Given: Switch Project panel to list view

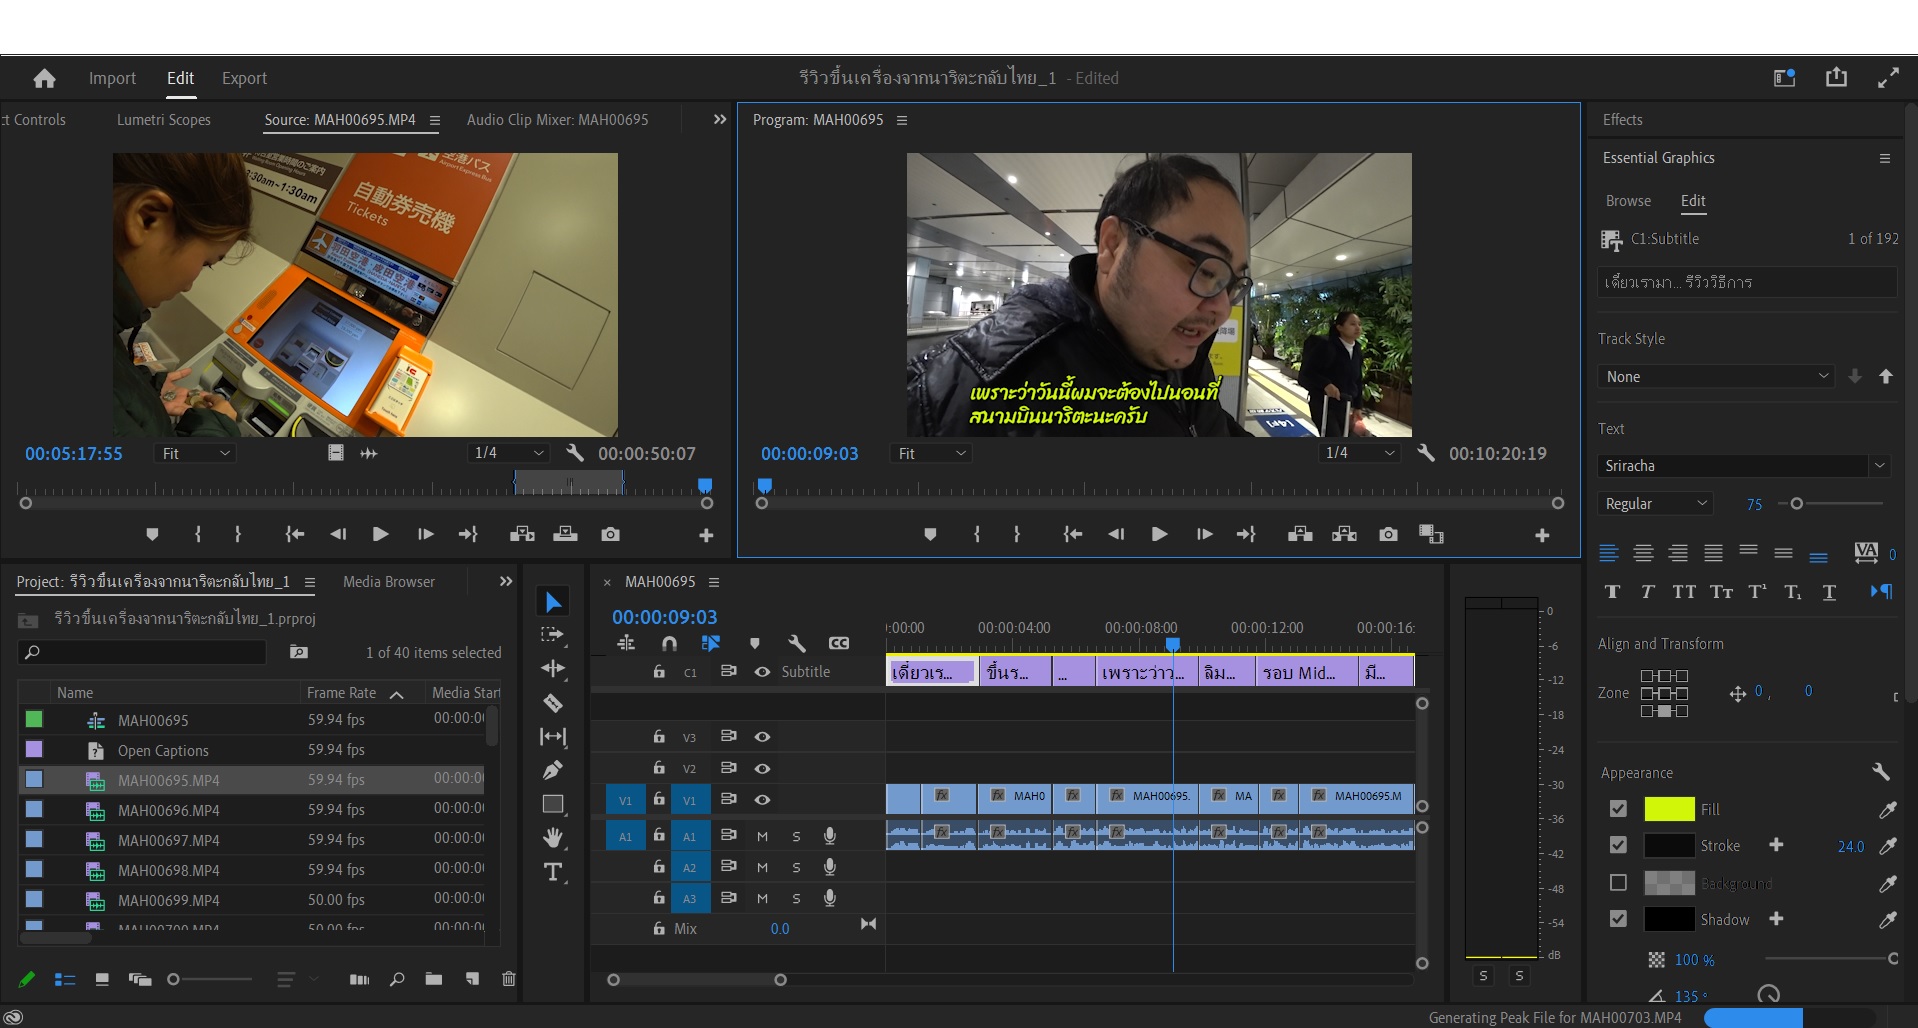Looking at the screenshot, I should pyautogui.click(x=65, y=979).
